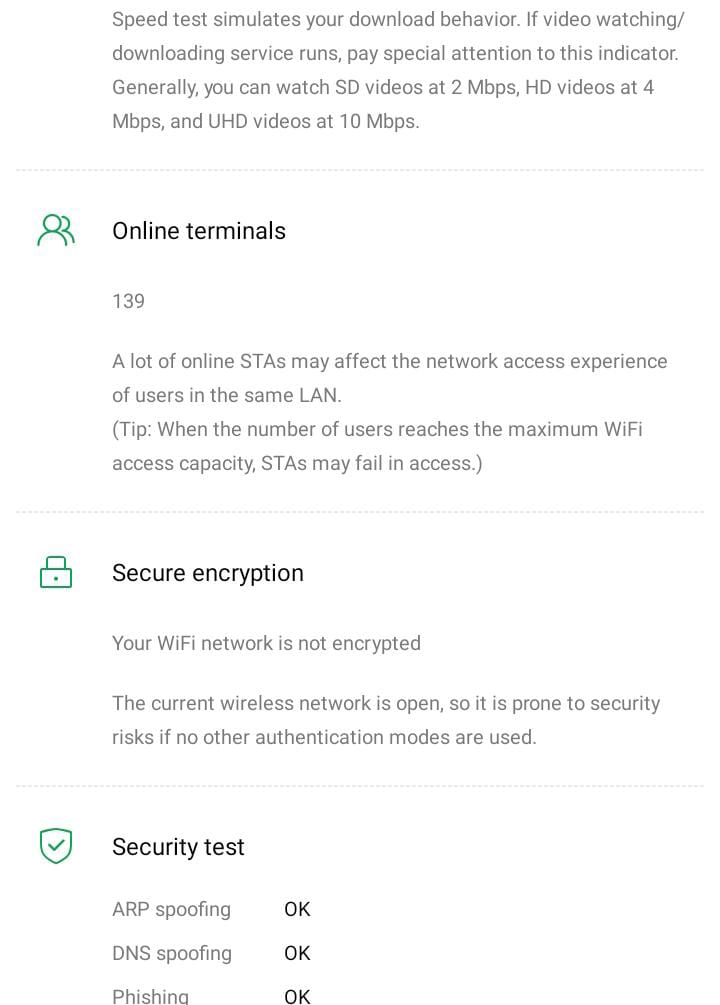Open the Security test heading
This screenshot has width=720, height=1005.
click(178, 847)
